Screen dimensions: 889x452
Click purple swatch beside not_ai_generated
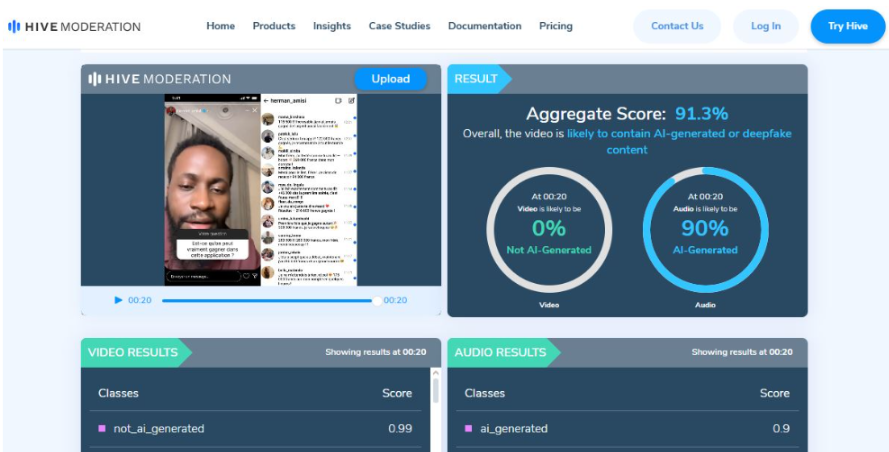102,429
